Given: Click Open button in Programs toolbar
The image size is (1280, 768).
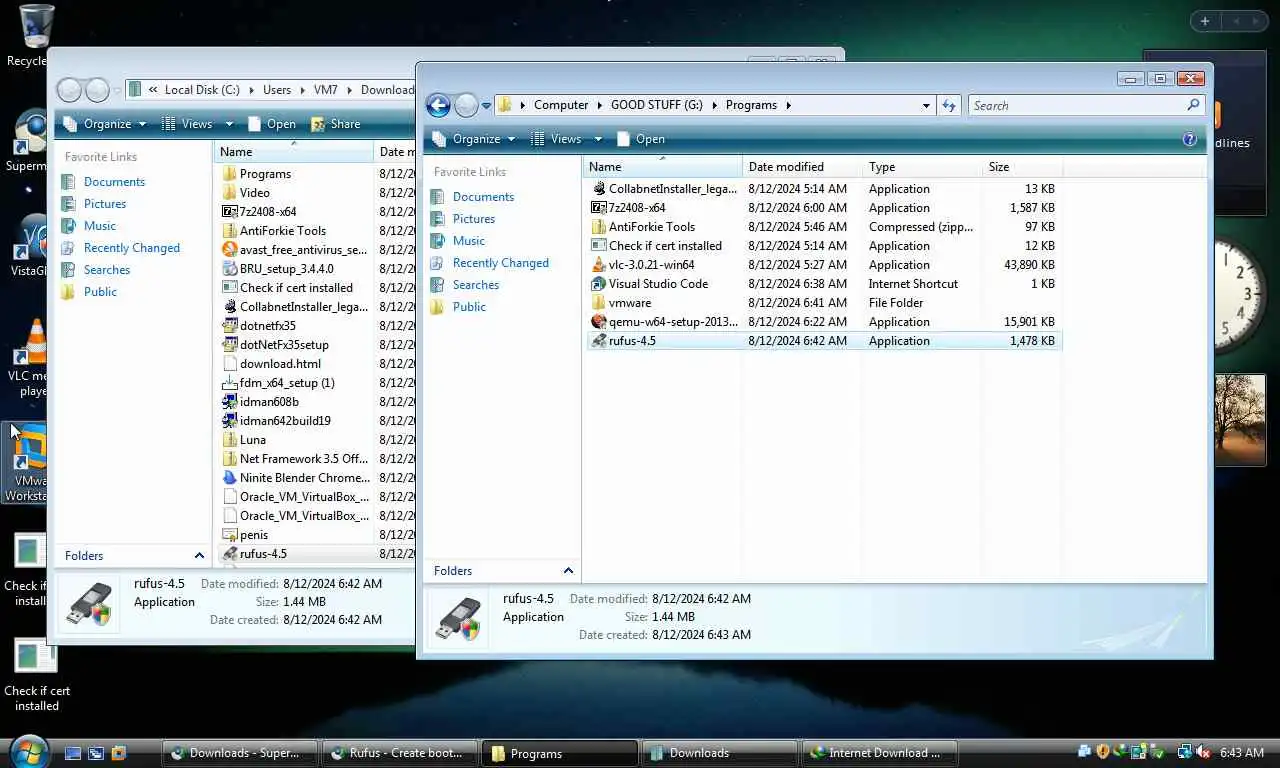Looking at the screenshot, I should [x=640, y=139].
